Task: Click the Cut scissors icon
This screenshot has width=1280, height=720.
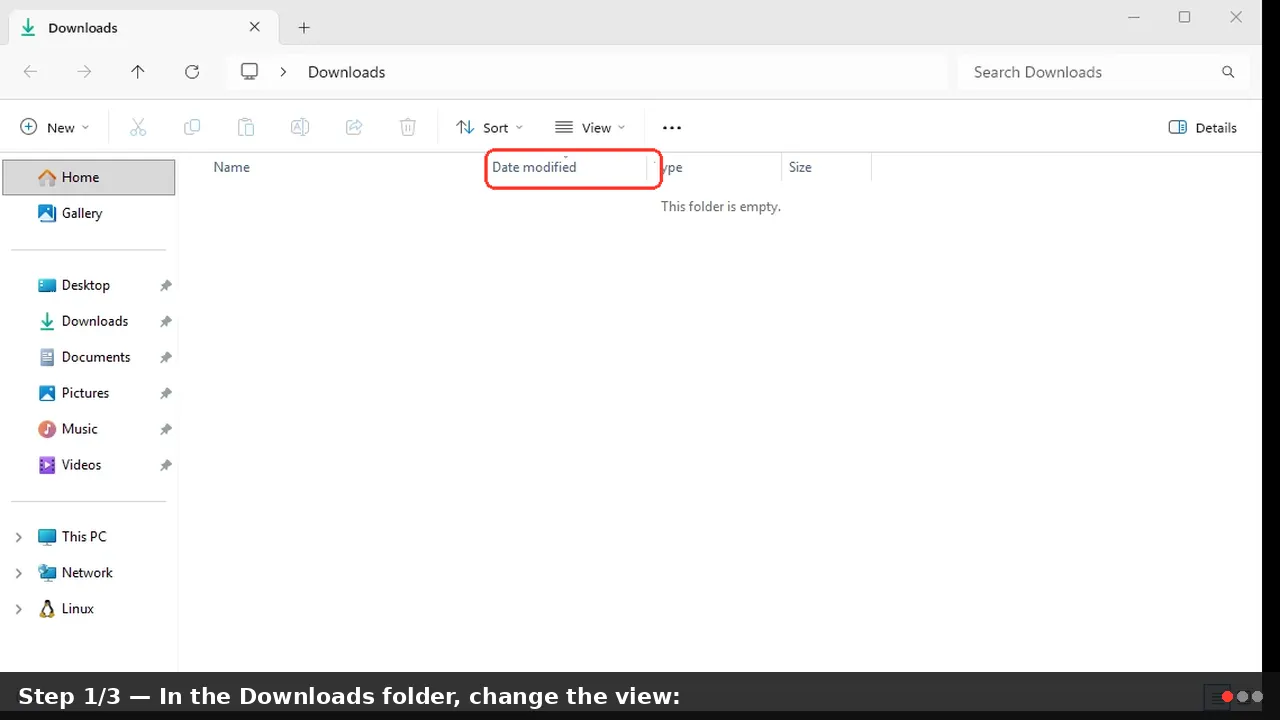Action: (138, 127)
